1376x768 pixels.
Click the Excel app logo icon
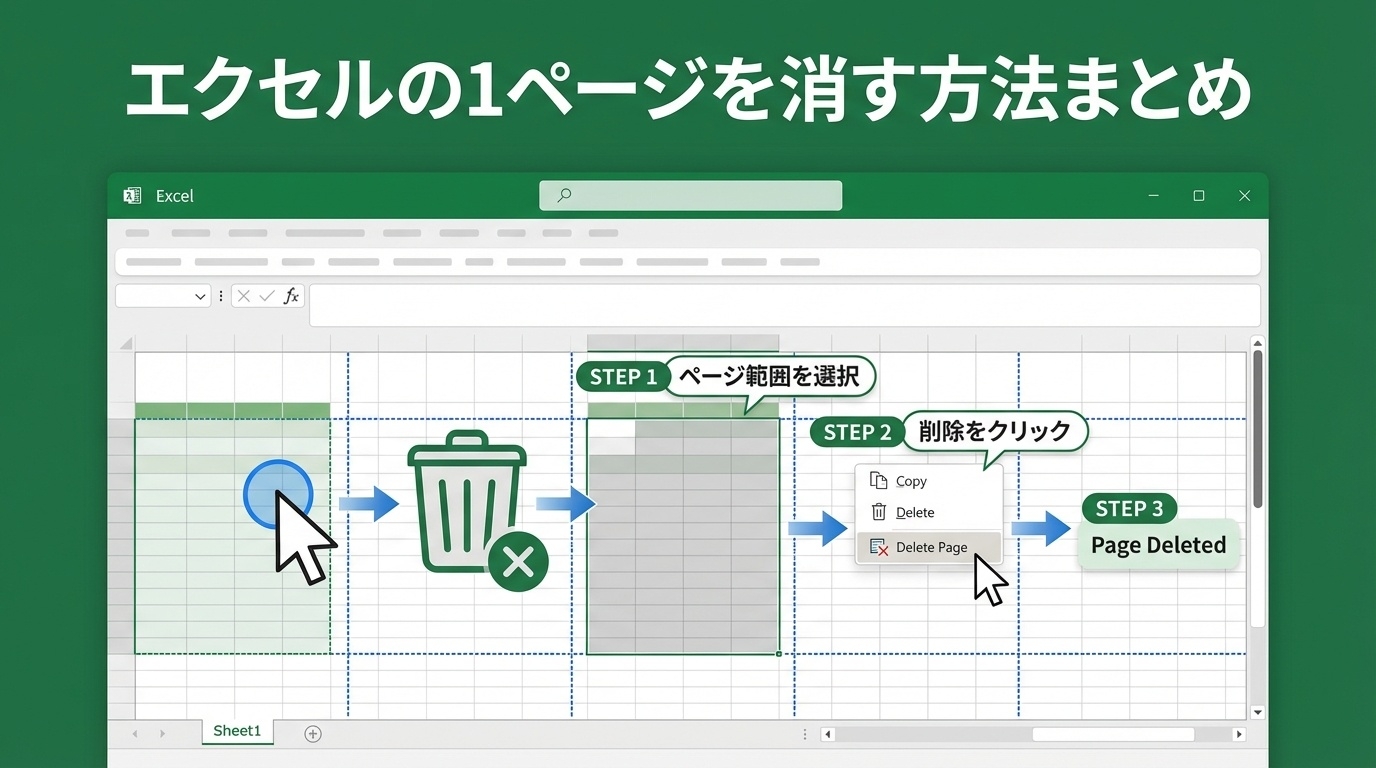click(132, 196)
